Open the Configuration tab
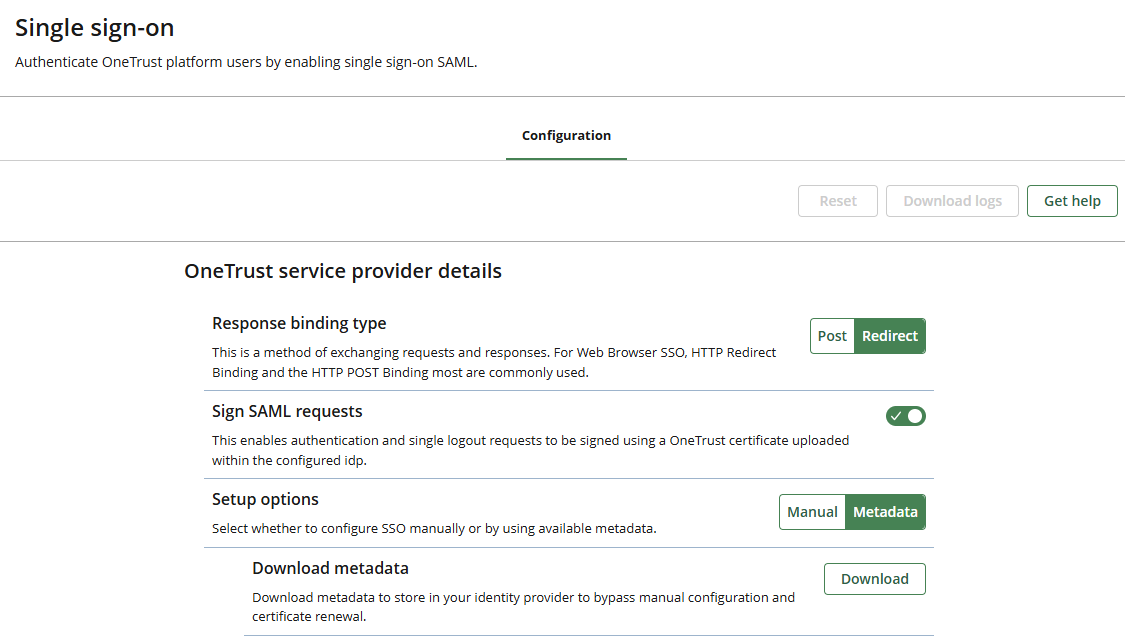The image size is (1125, 643). pos(566,136)
